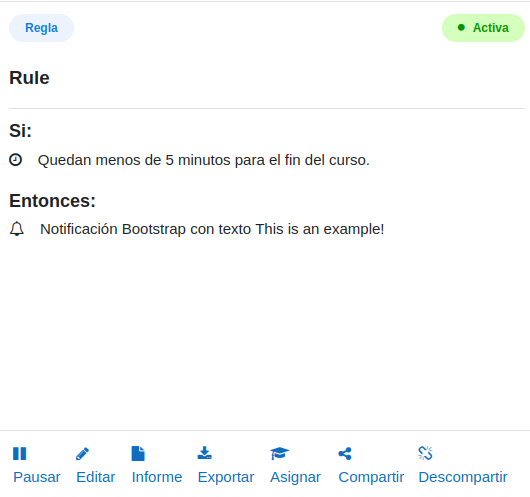Click the graduation cap assign icon
Screen dimensions: 530x497
280,453
